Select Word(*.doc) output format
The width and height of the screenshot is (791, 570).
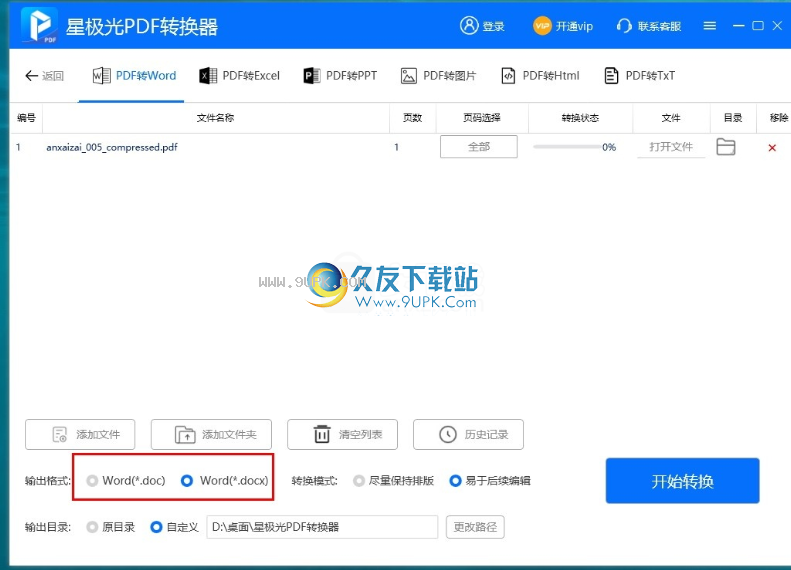[126, 481]
